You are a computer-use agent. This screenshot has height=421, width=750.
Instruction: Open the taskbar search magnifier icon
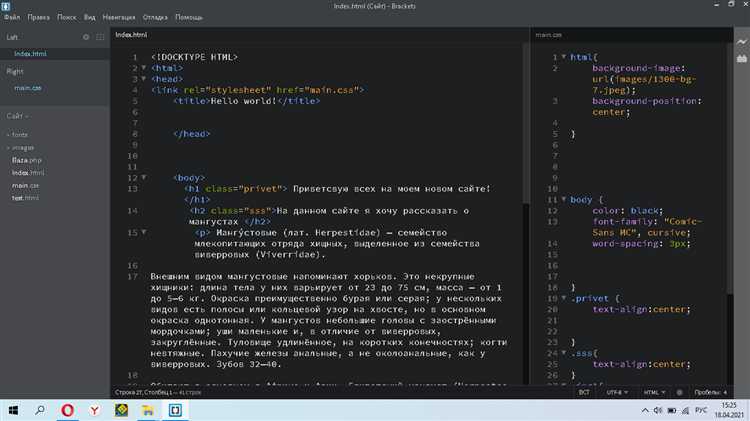(x=41, y=410)
